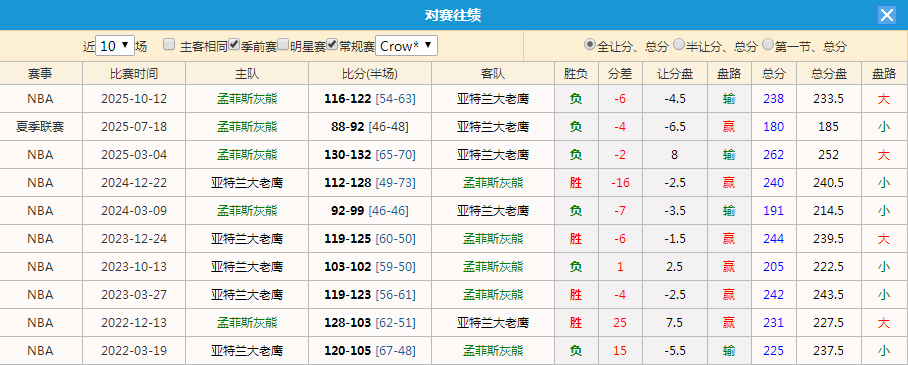Click the 2023-10-13 date cell
The image size is (908, 365).
click(134, 267)
